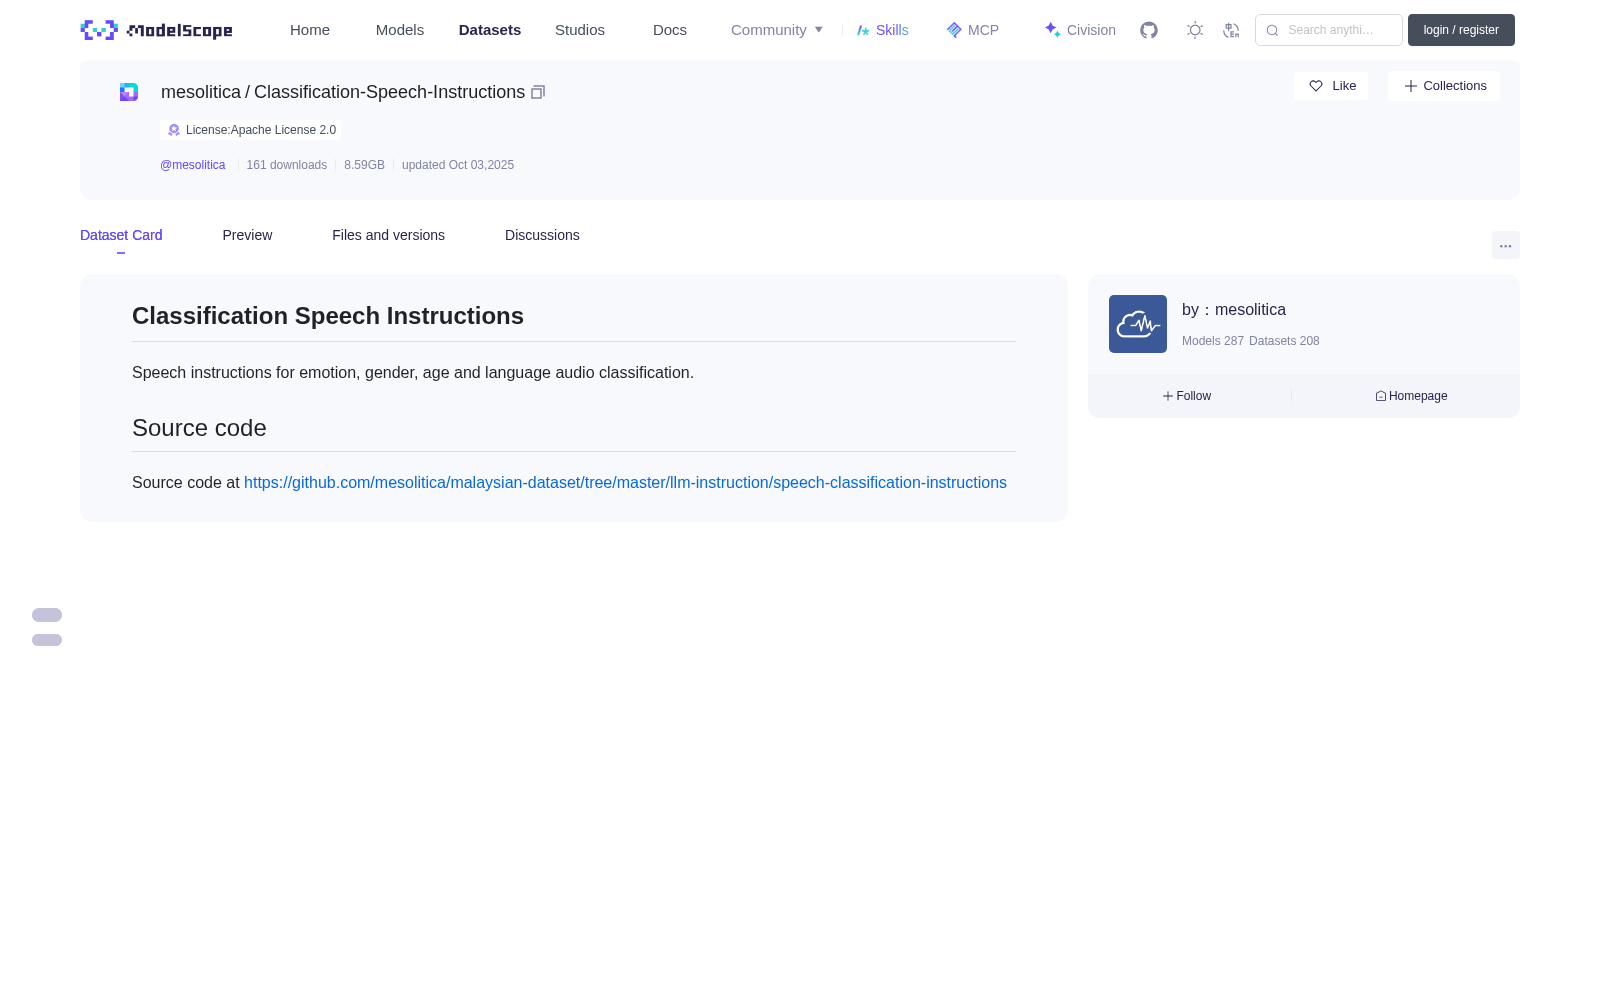Click the Apache License 2.0 tag
The width and height of the screenshot is (1600, 1000).
pyautogui.click(x=251, y=130)
